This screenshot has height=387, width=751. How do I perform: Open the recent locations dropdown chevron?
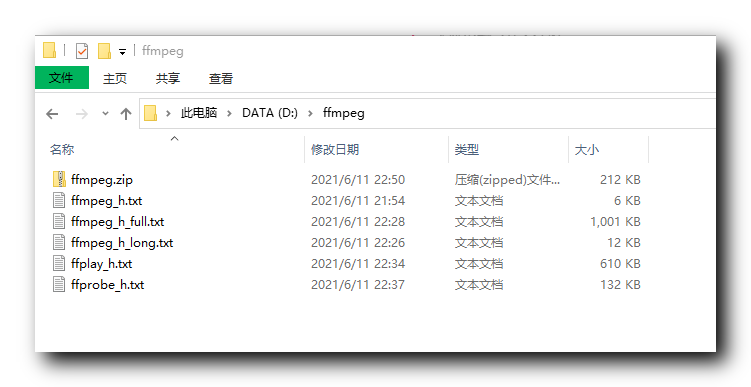[105, 114]
